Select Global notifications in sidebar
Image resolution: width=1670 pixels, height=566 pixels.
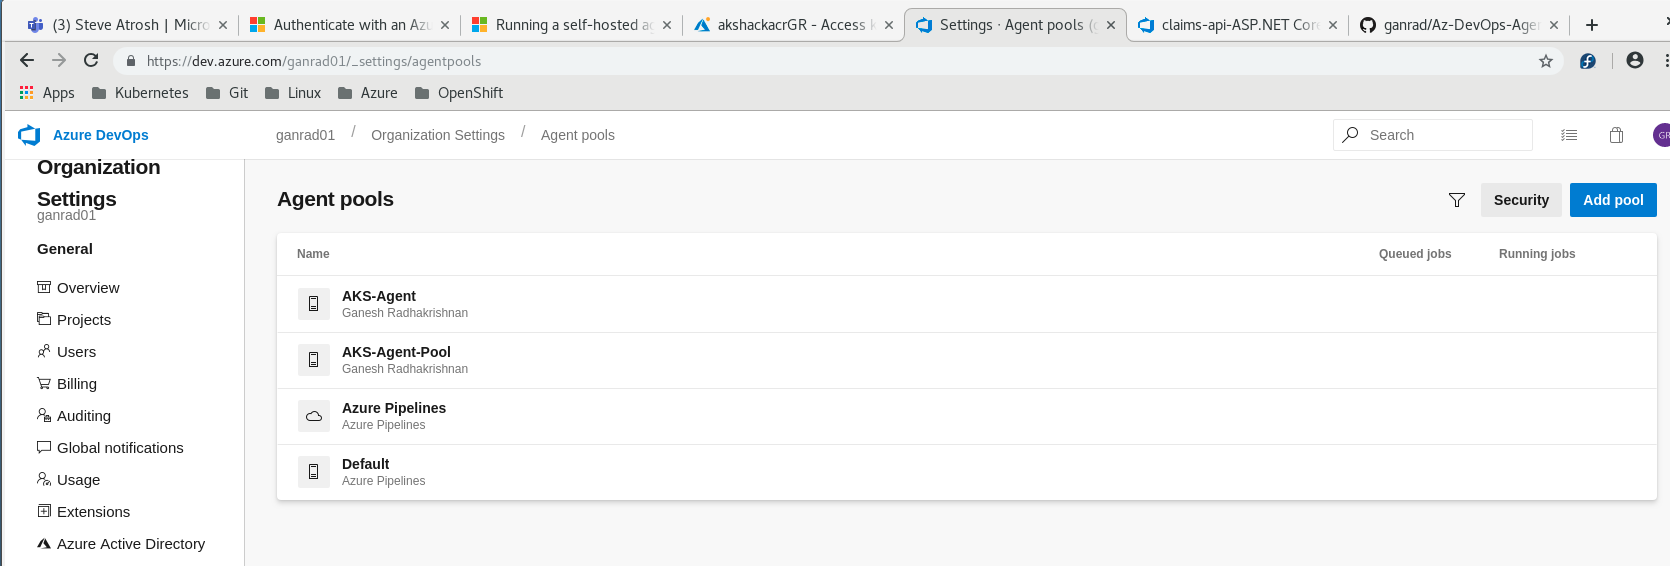pos(120,448)
